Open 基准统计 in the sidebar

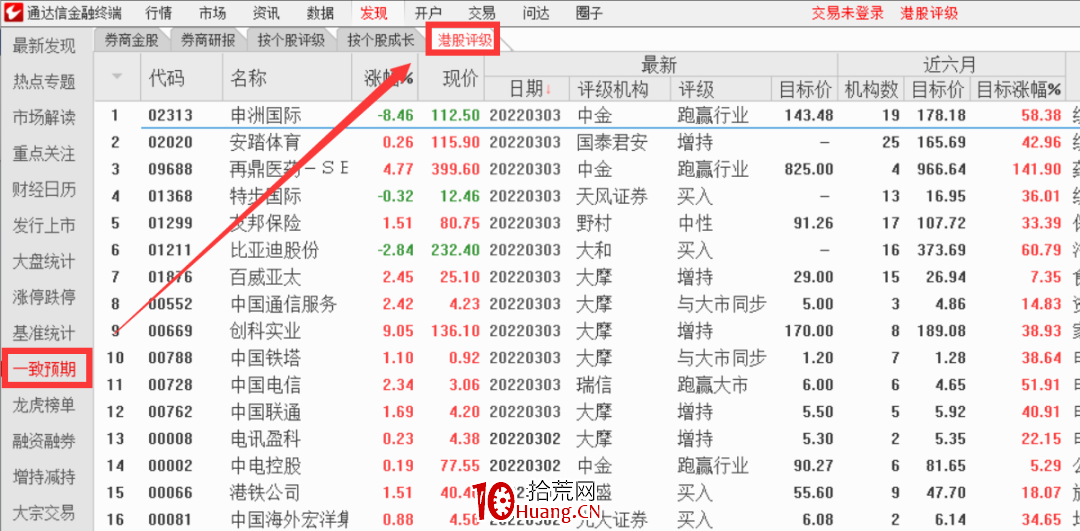[x=44, y=333]
